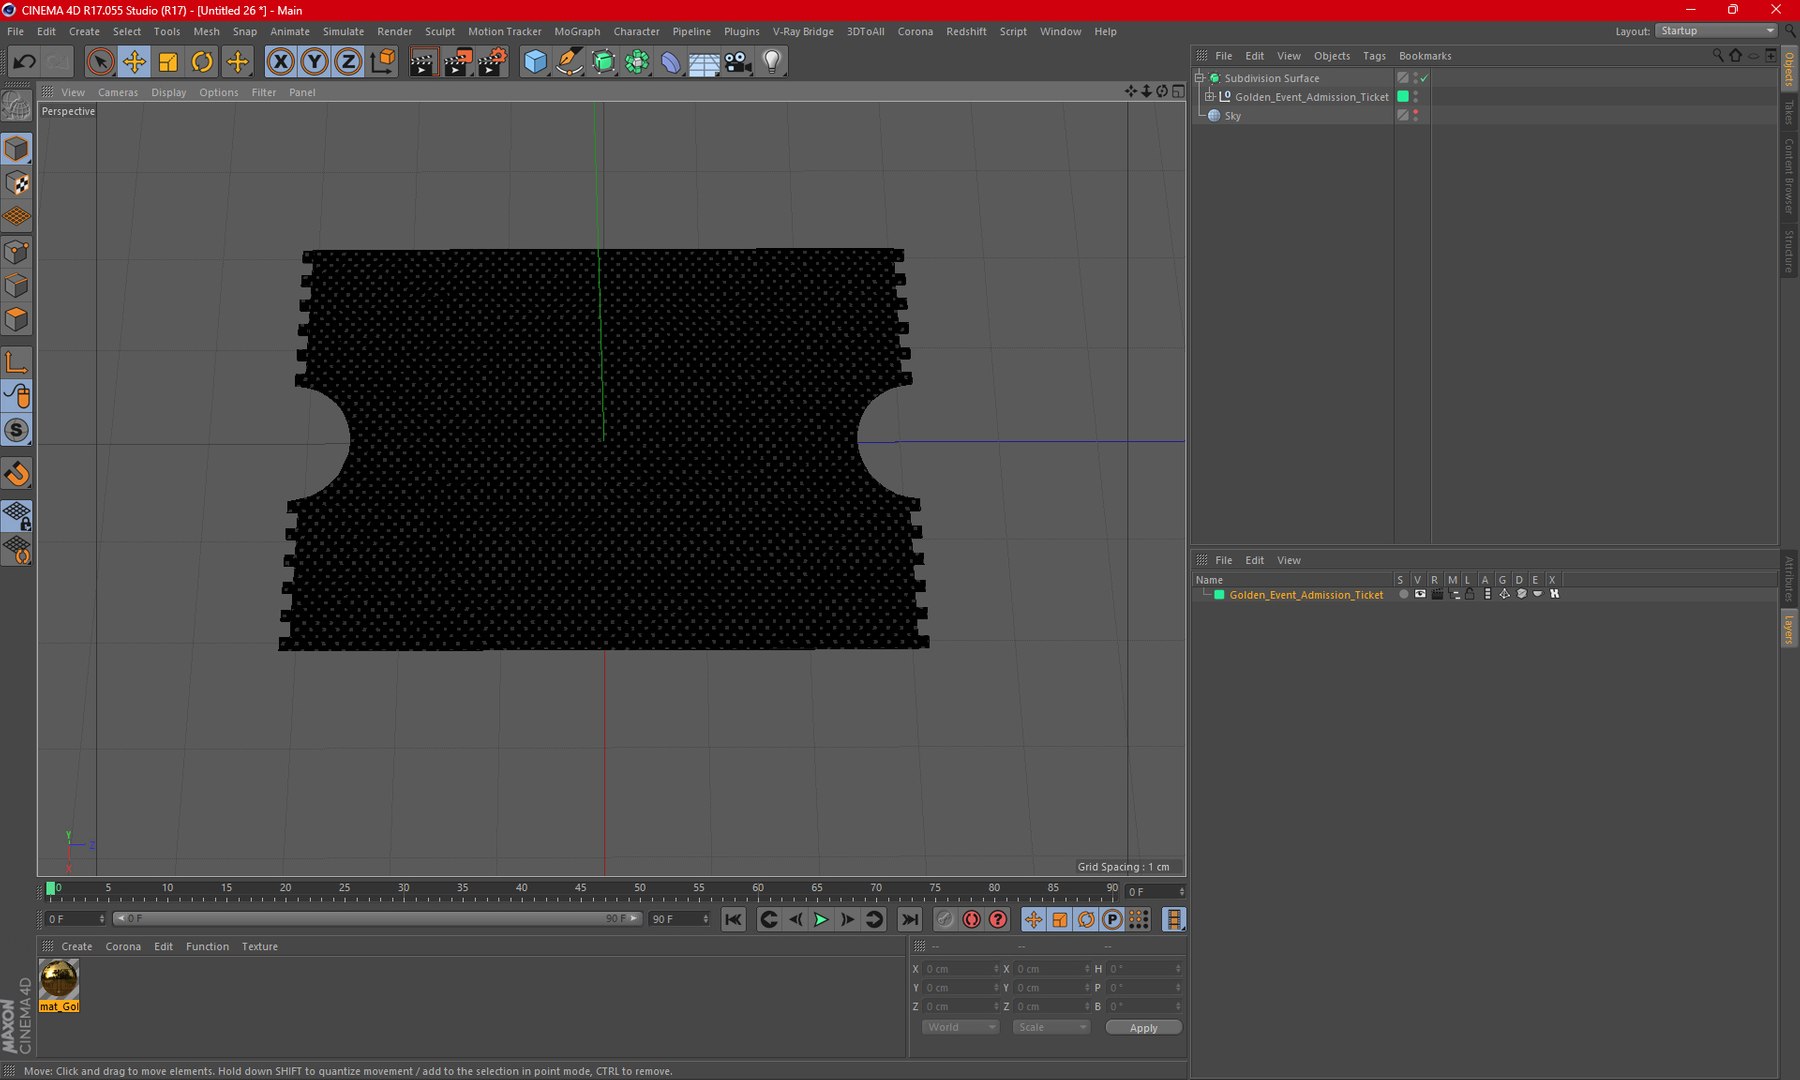Open the Layout Startup dropdown
The image size is (1800, 1080).
(x=1716, y=31)
